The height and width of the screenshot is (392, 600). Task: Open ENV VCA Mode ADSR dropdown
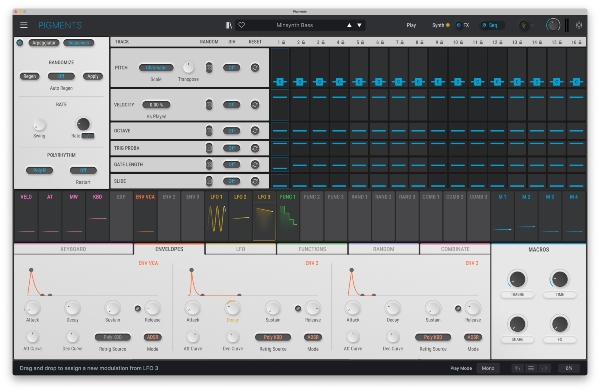click(152, 337)
